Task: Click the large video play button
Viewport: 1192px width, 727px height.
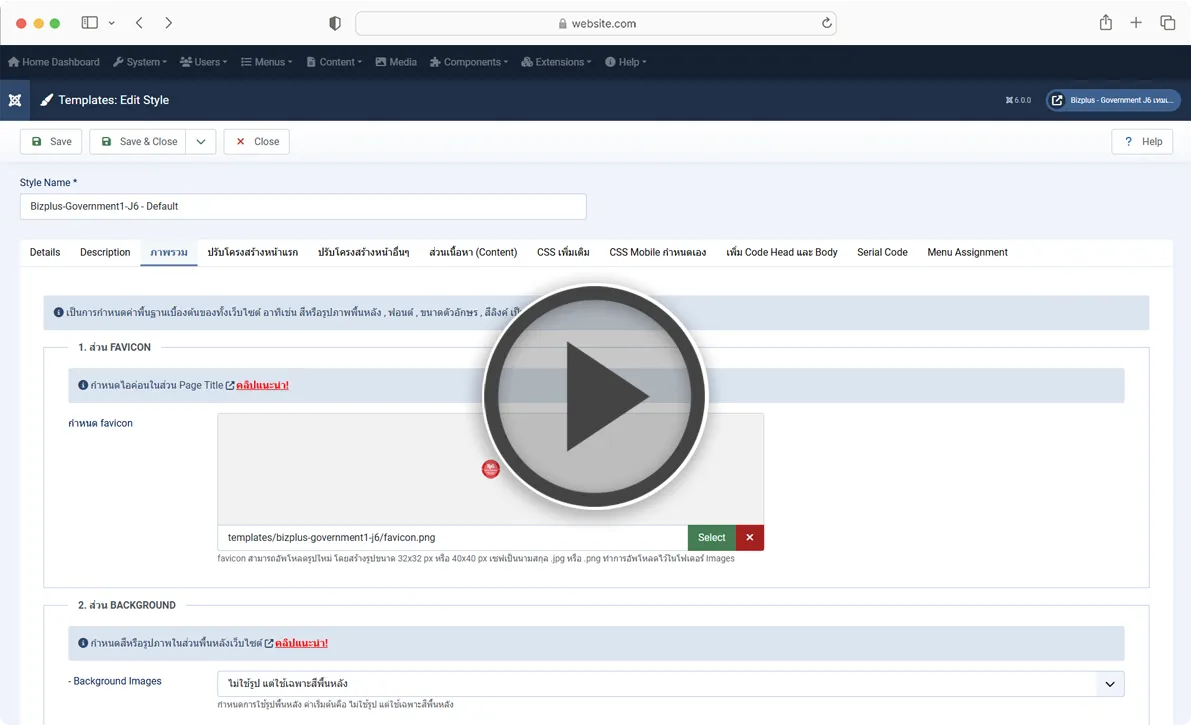Action: [x=595, y=397]
